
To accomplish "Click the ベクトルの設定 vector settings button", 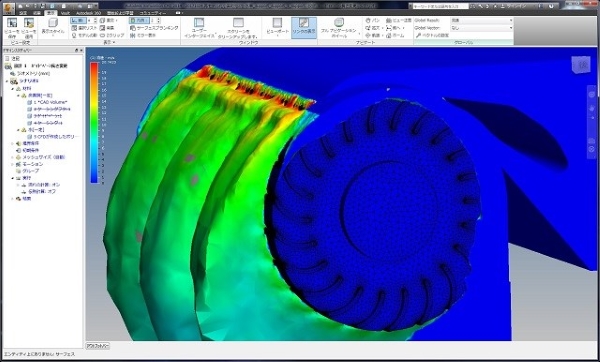I will 432,35.
